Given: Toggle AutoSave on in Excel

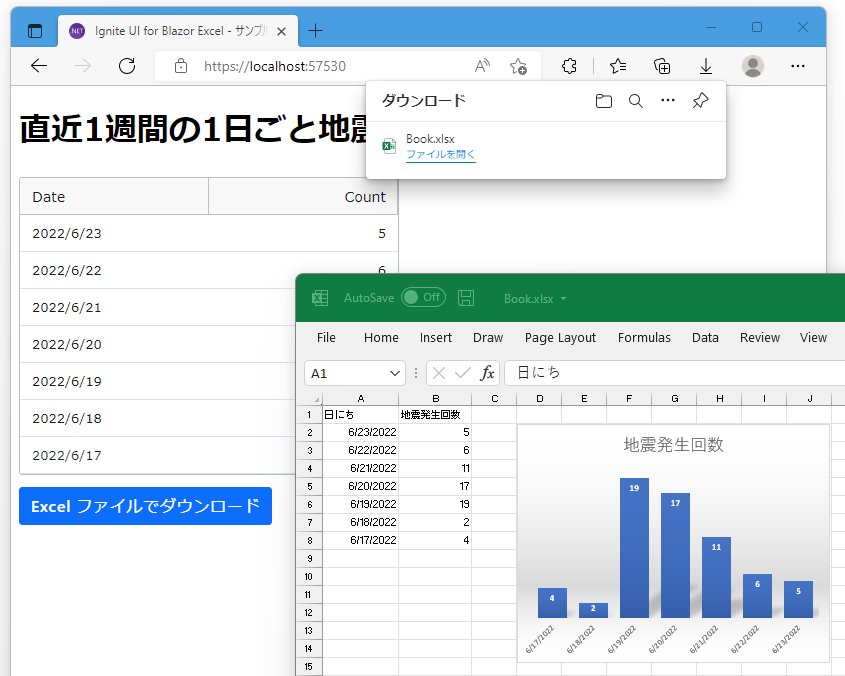Looking at the screenshot, I should (x=423, y=297).
